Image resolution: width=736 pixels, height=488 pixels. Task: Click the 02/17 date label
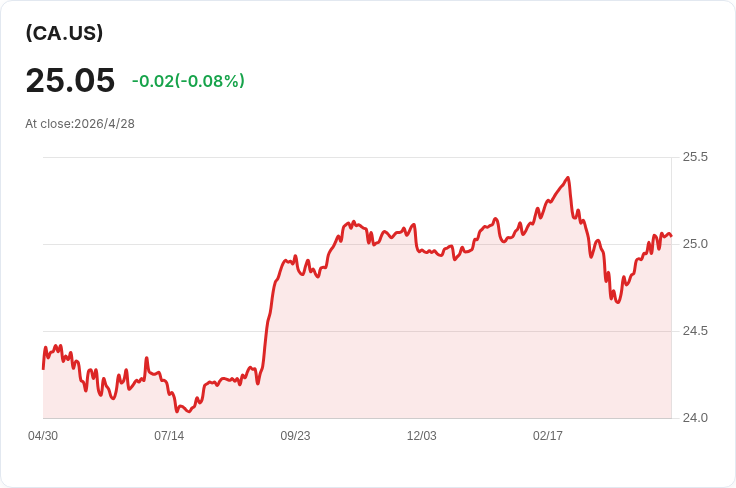click(548, 436)
